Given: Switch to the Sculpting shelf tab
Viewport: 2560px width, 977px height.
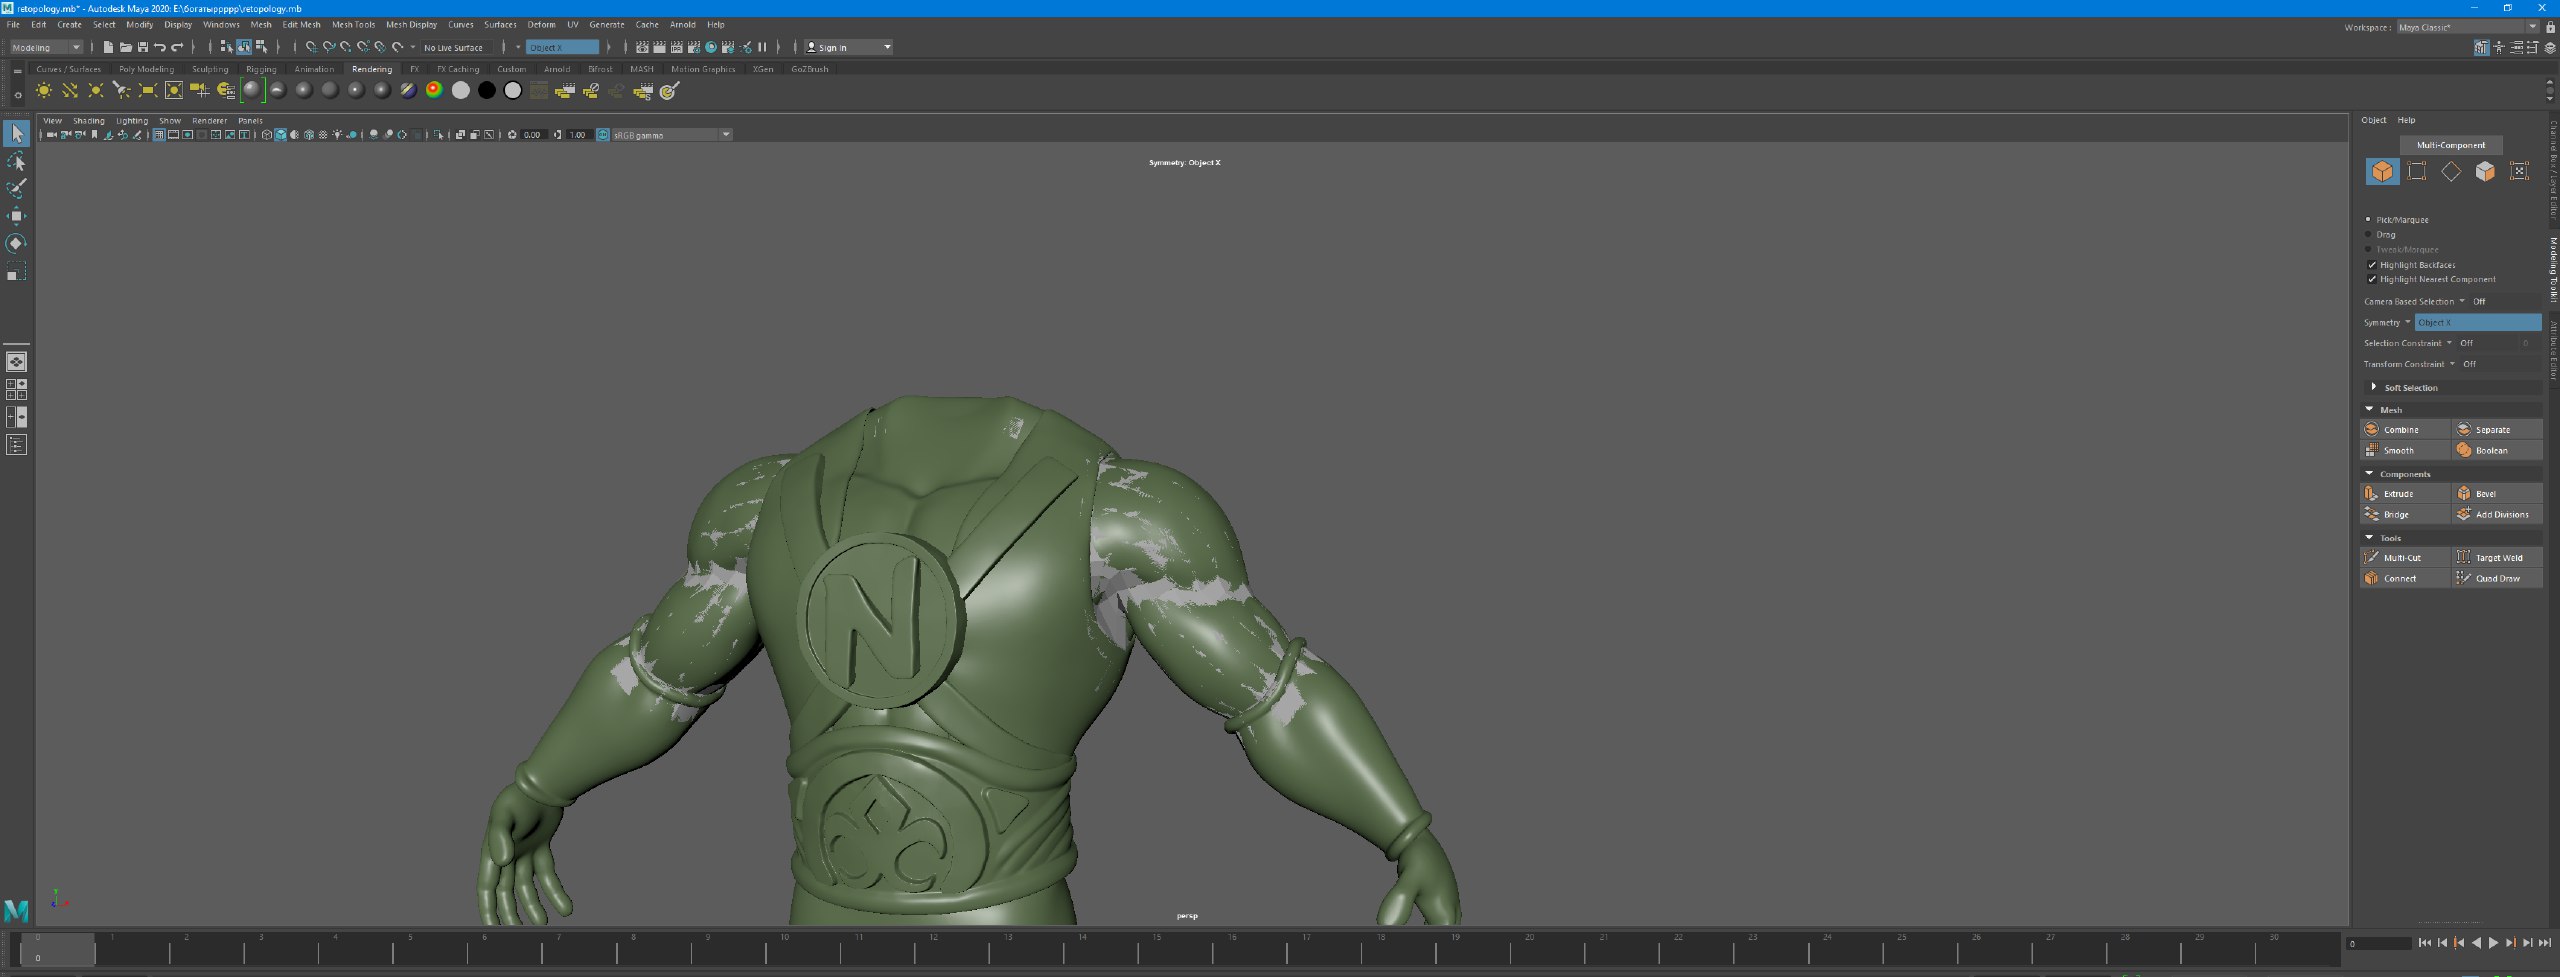Looking at the screenshot, I should [210, 69].
